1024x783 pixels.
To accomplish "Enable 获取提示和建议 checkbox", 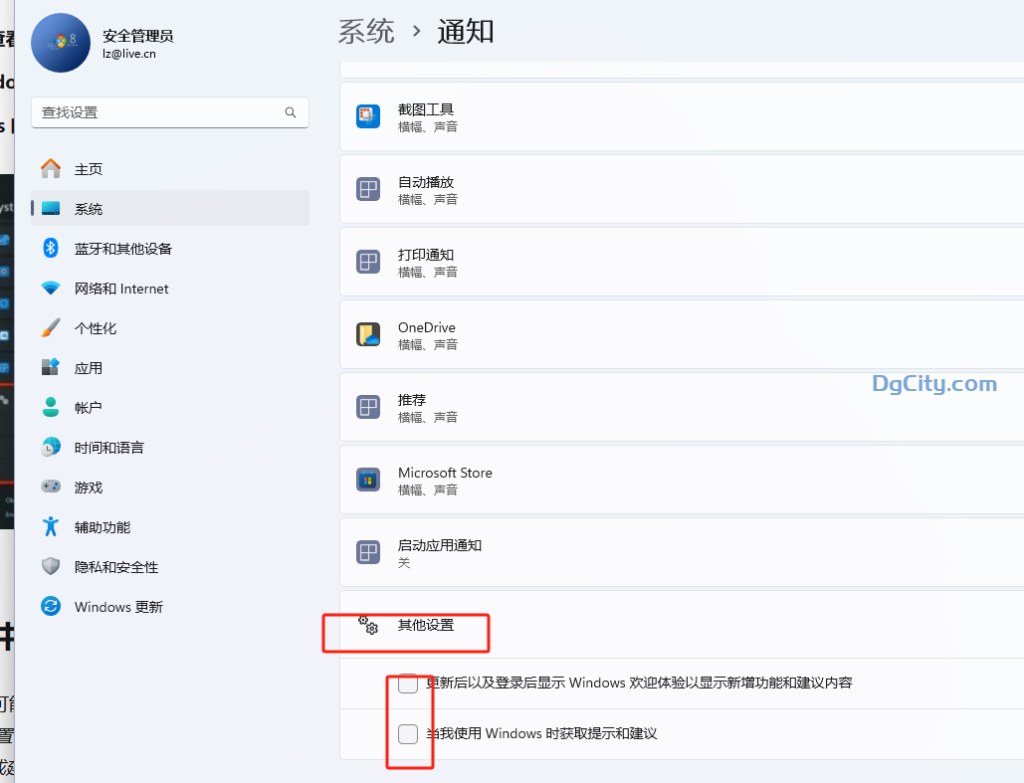I will click(x=407, y=733).
